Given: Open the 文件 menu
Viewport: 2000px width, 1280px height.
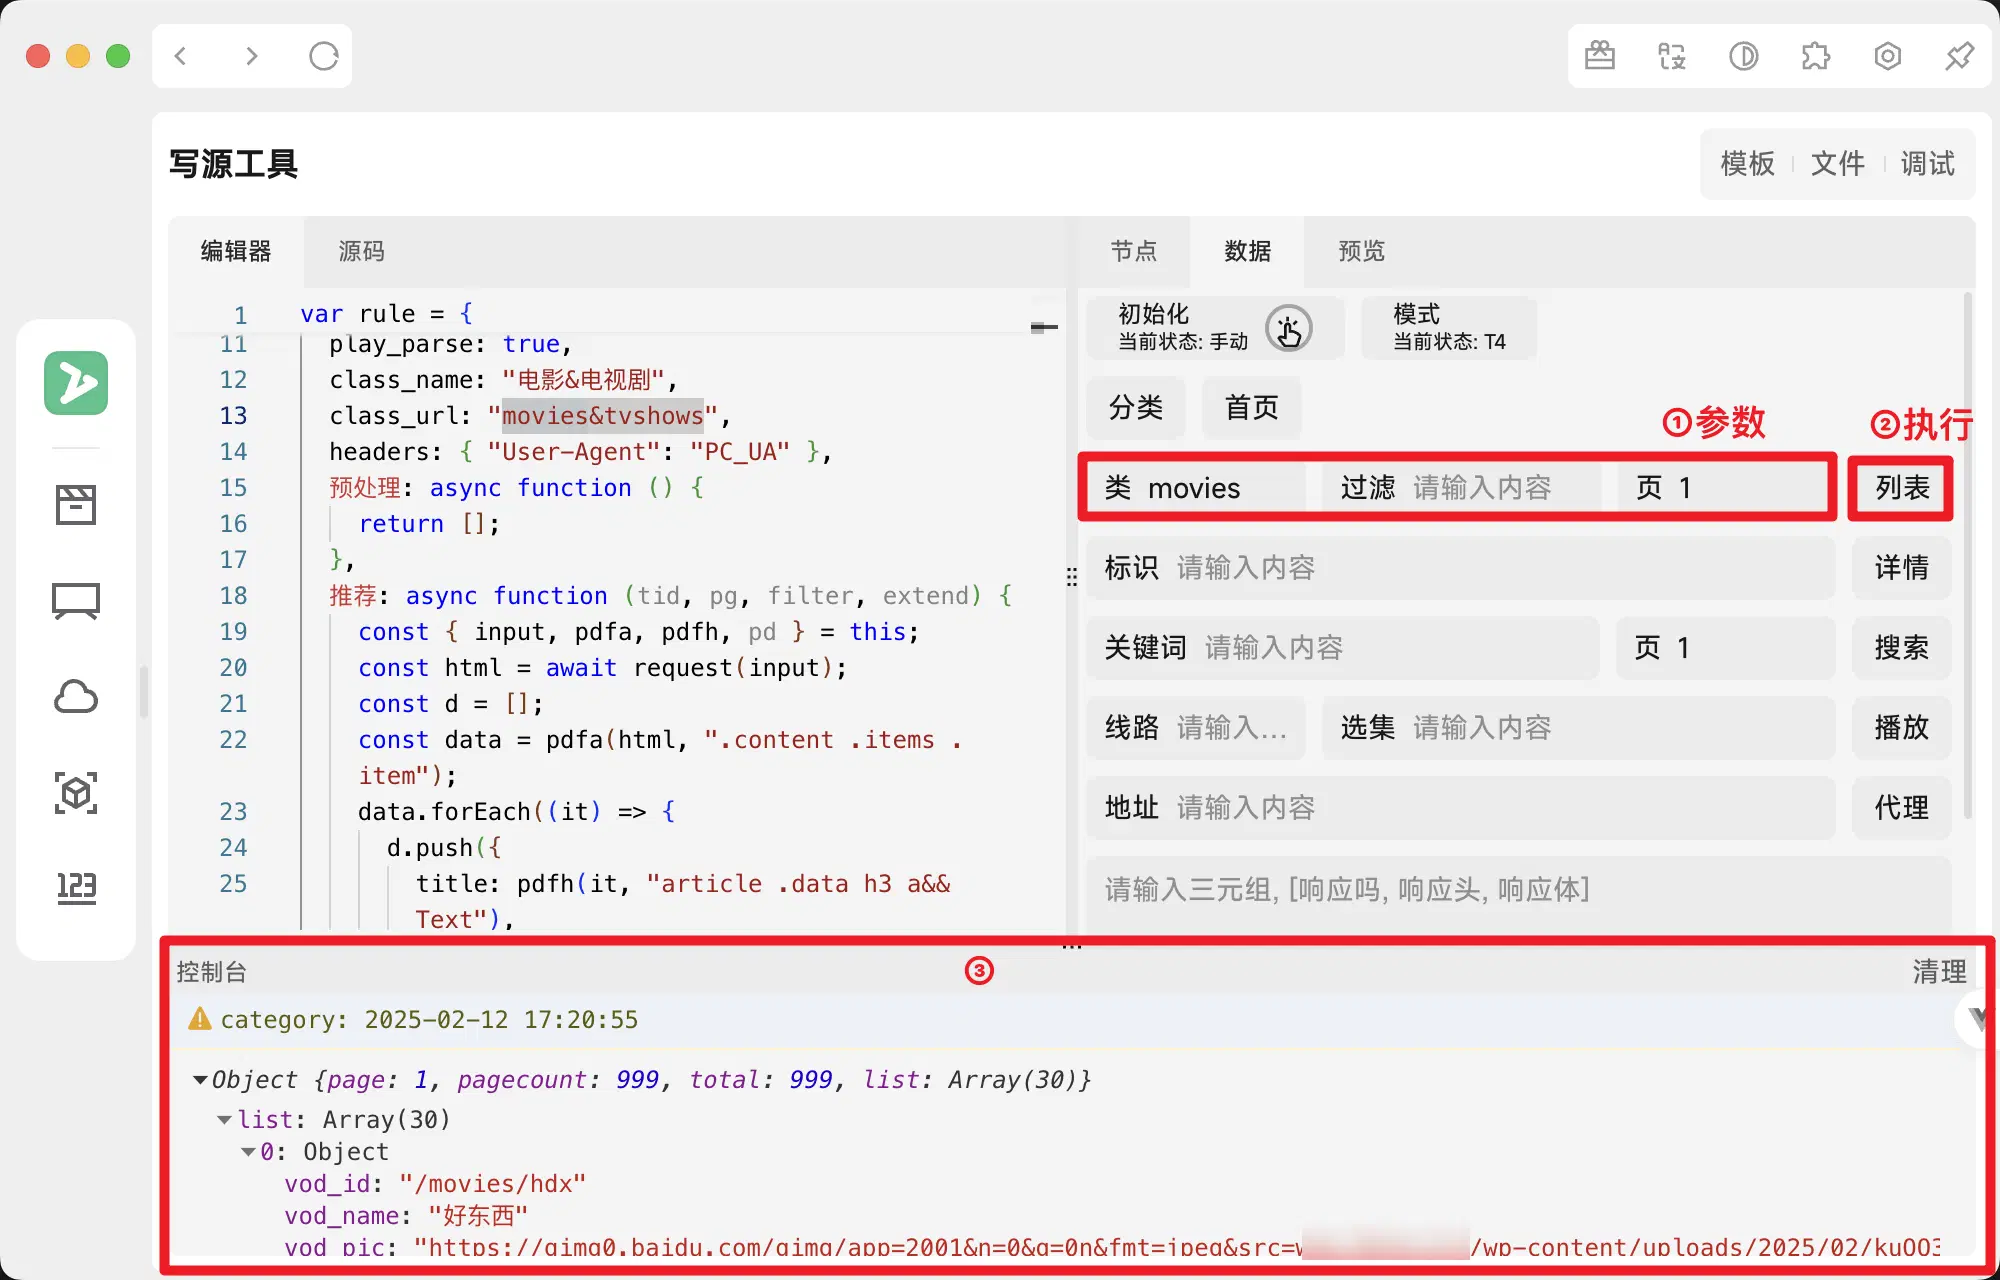Looking at the screenshot, I should coord(1838,164).
